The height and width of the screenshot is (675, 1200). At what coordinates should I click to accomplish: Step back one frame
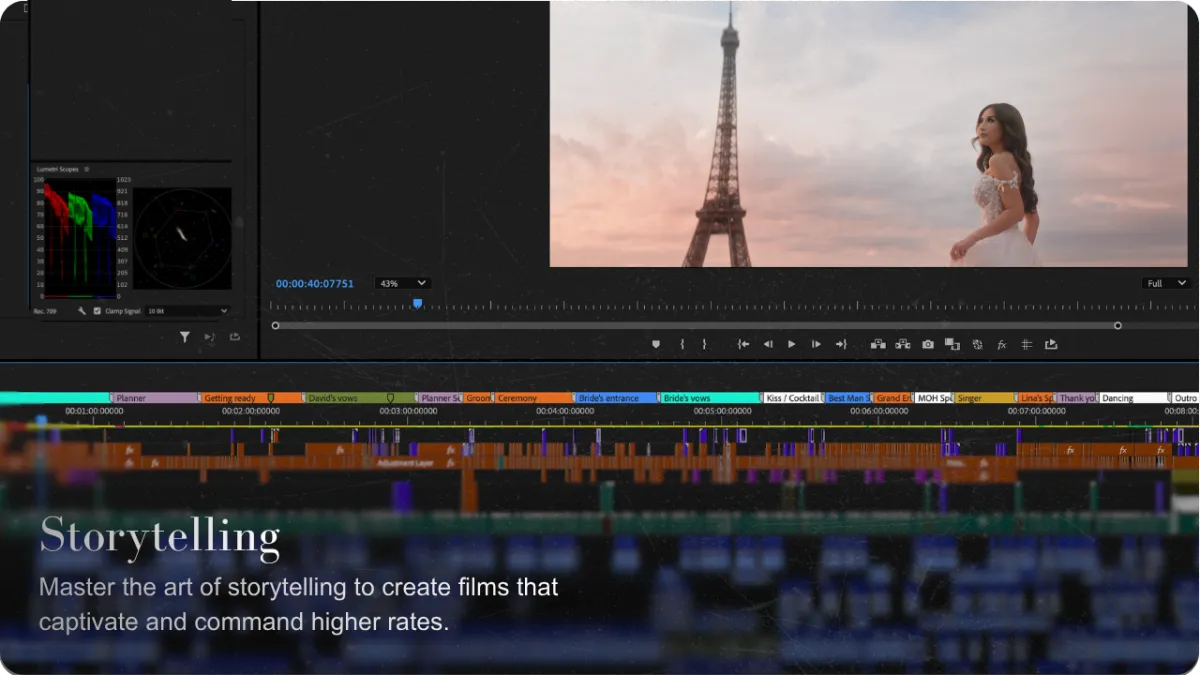[x=768, y=344]
